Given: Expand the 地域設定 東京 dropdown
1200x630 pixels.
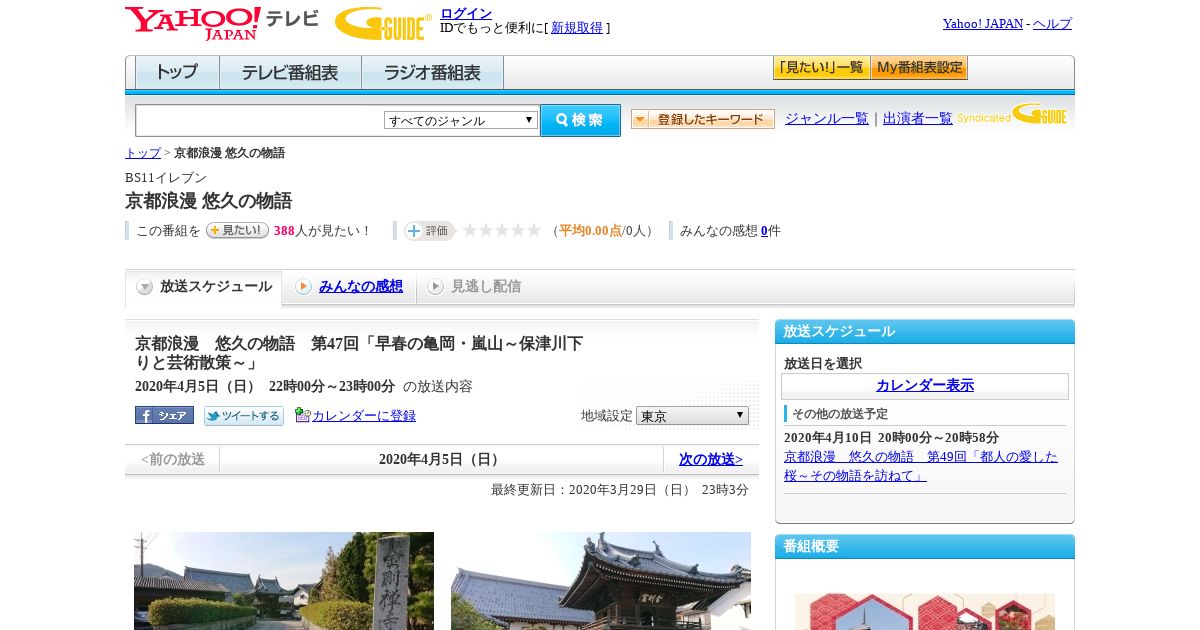Looking at the screenshot, I should click(692, 415).
